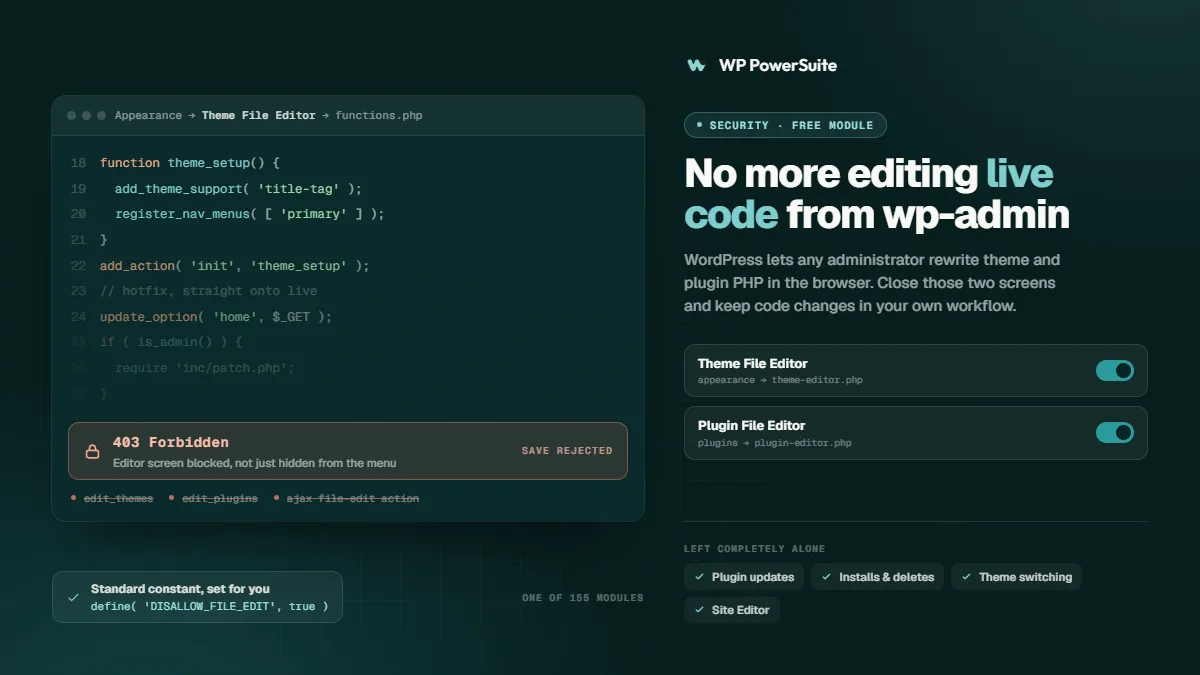This screenshot has width=1200, height=675.
Task: Select Theme File Editor in the breadcrumb
Action: click(258, 116)
